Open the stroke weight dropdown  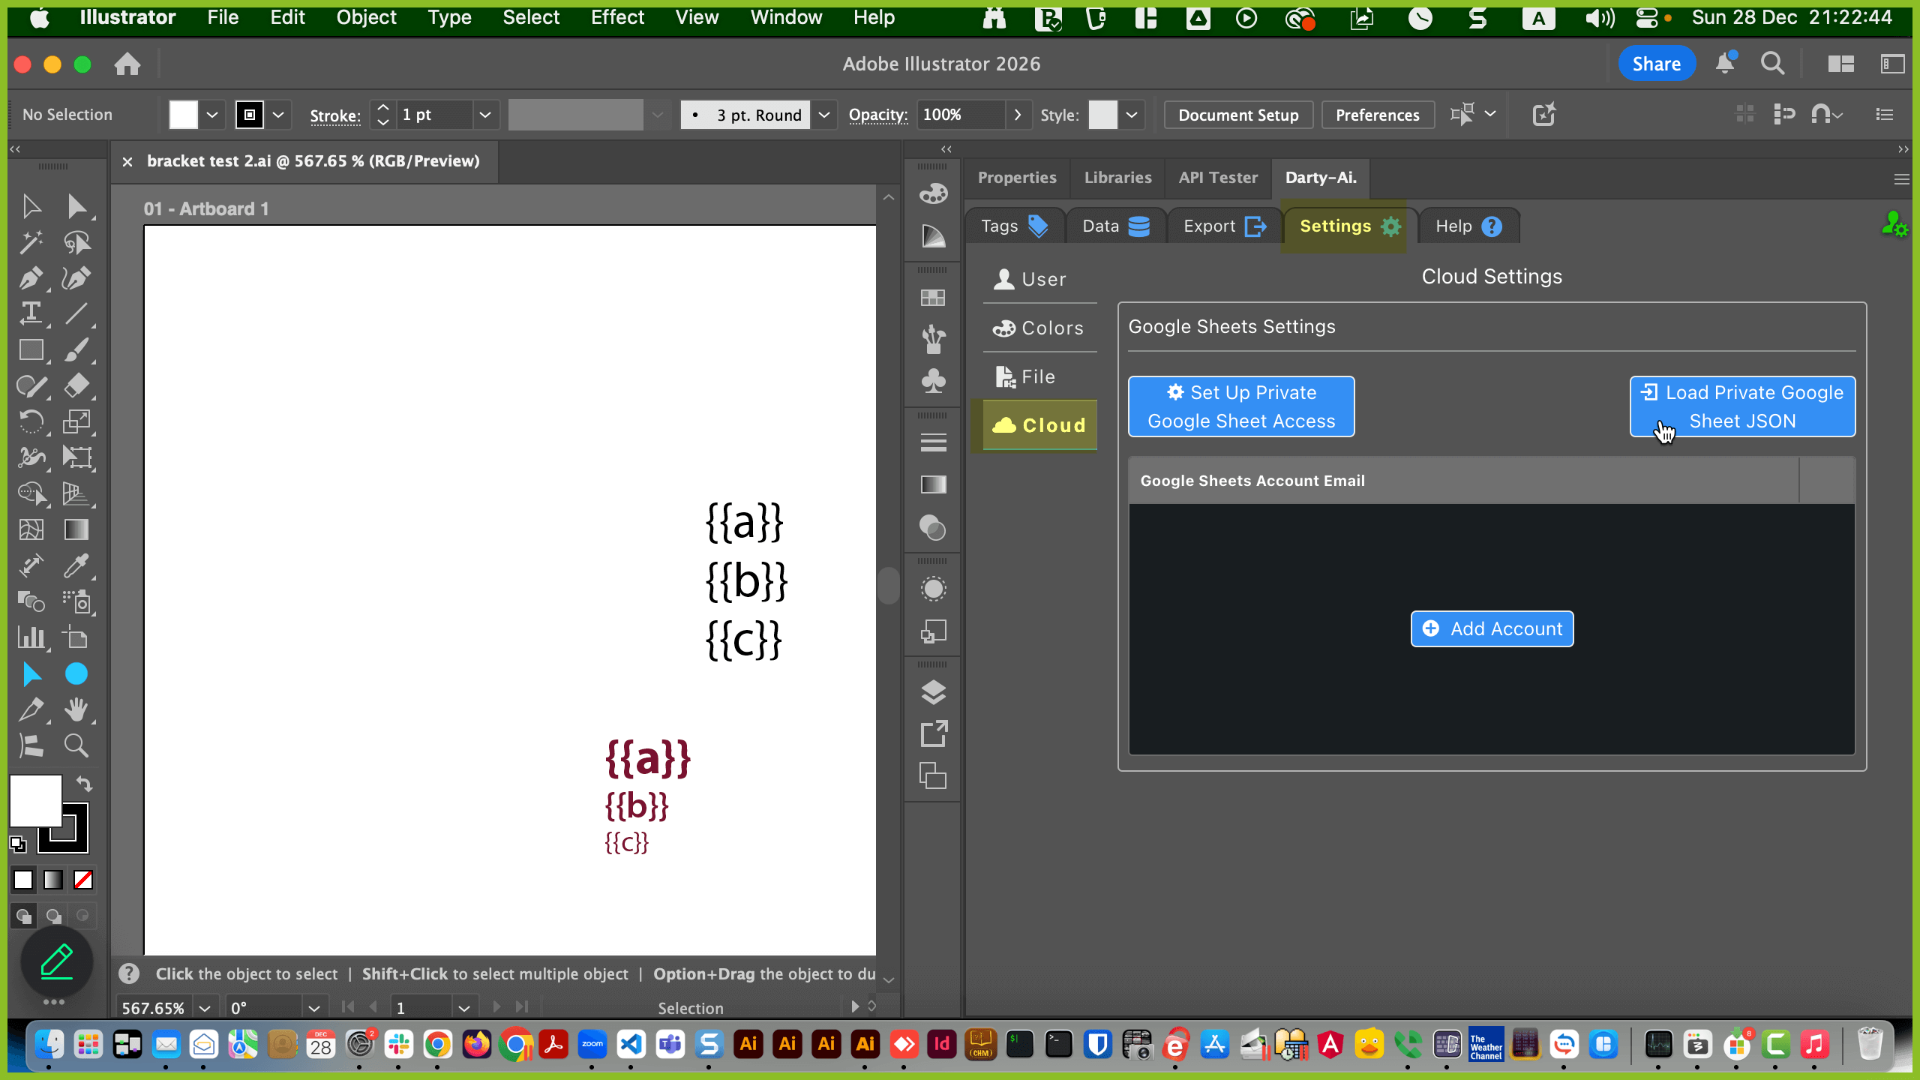[485, 115]
